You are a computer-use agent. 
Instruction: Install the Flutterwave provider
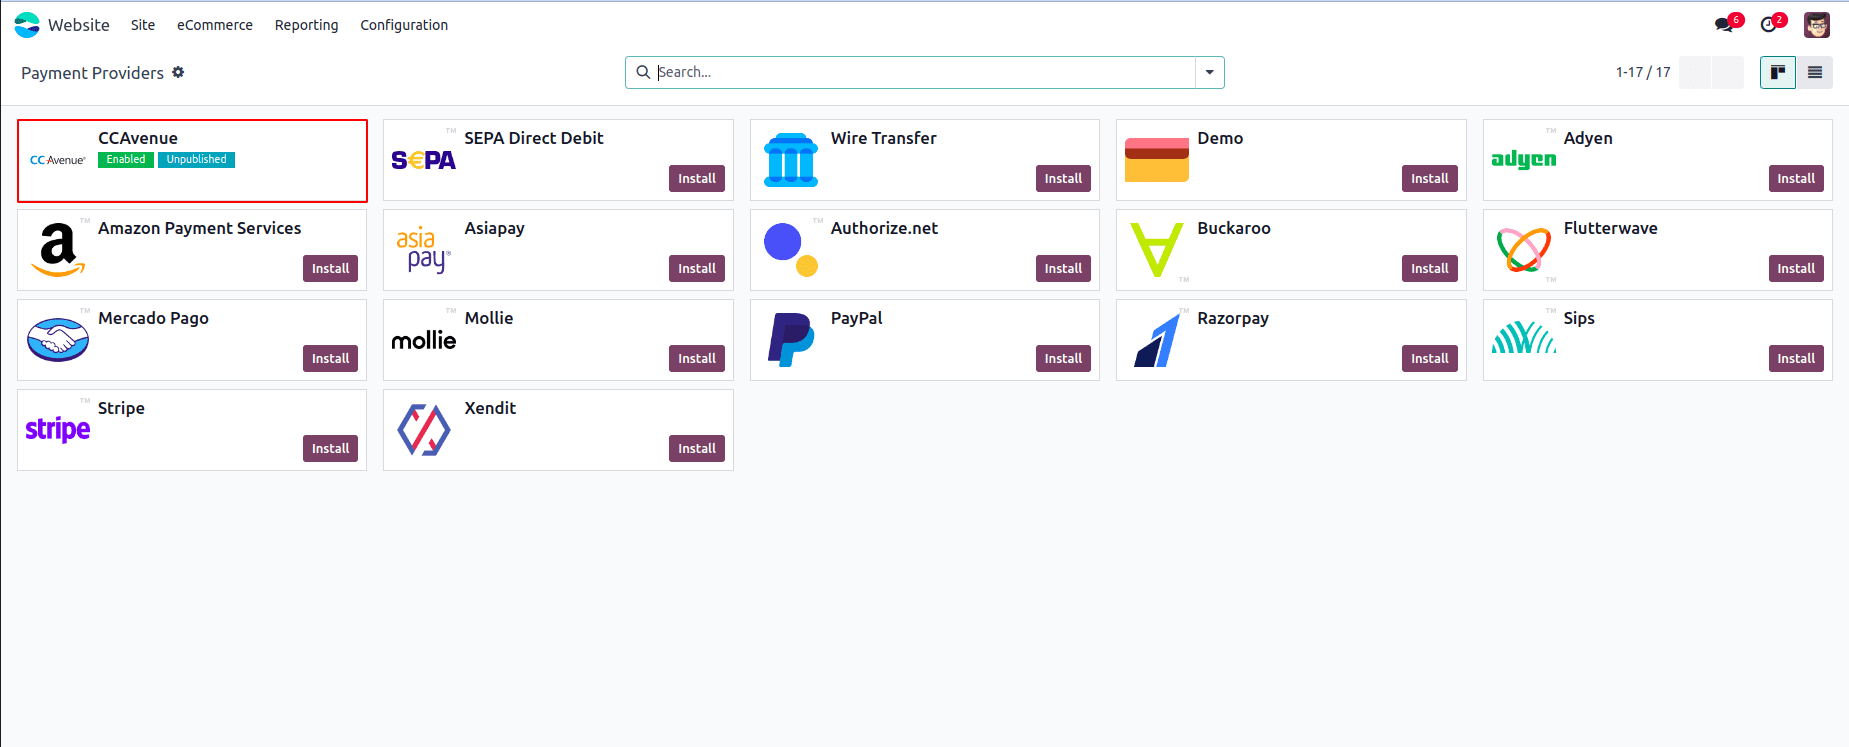pyautogui.click(x=1796, y=268)
